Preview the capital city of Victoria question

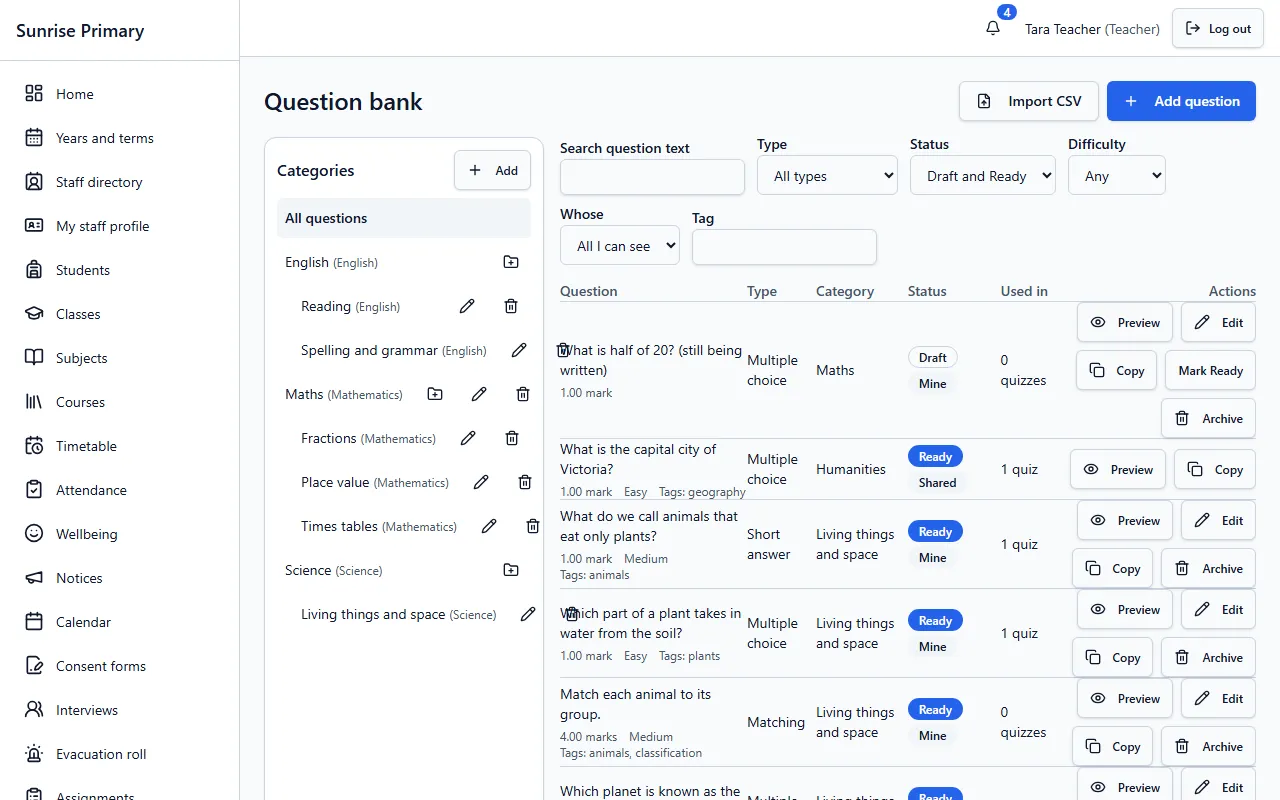tap(1118, 469)
